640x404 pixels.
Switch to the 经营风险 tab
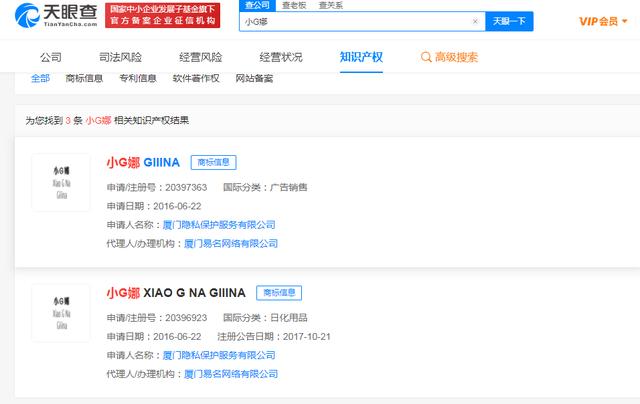[x=200, y=57]
